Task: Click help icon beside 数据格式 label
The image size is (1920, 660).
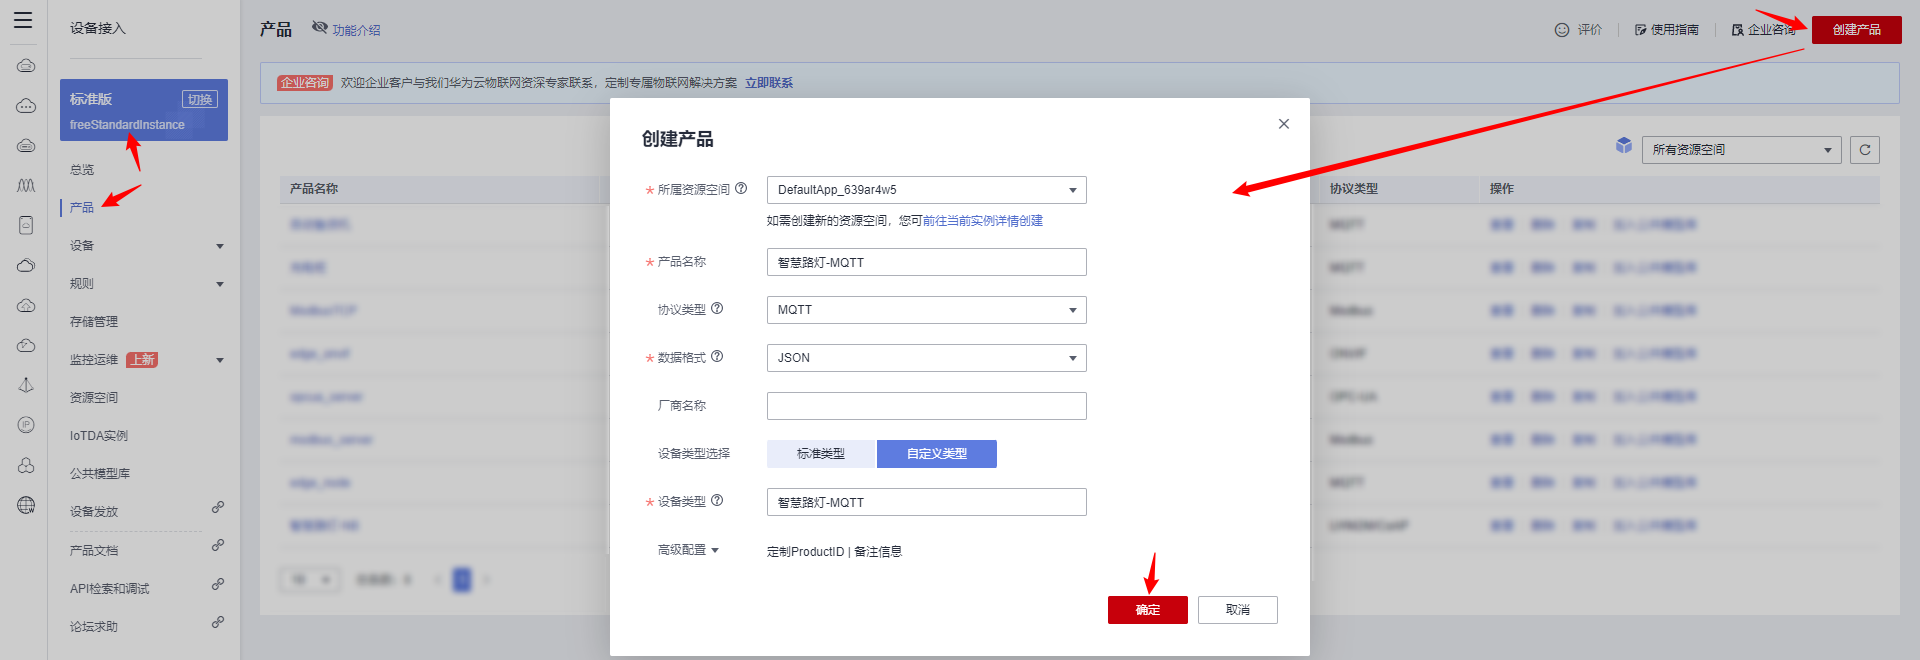Action: (717, 356)
